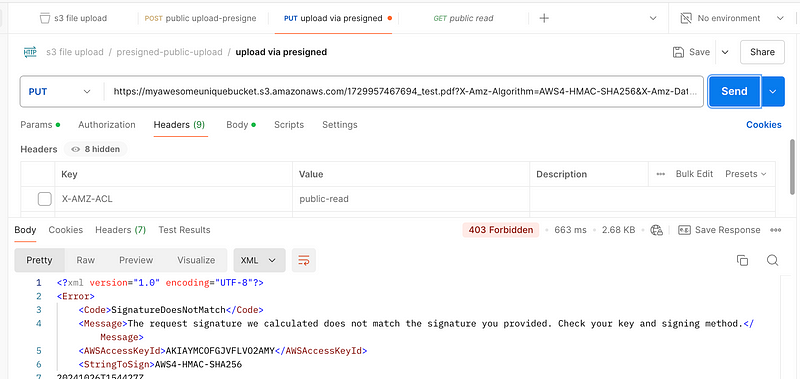This screenshot has height=379, width=800.
Task: Open response more options ellipsis
Action: point(776,230)
